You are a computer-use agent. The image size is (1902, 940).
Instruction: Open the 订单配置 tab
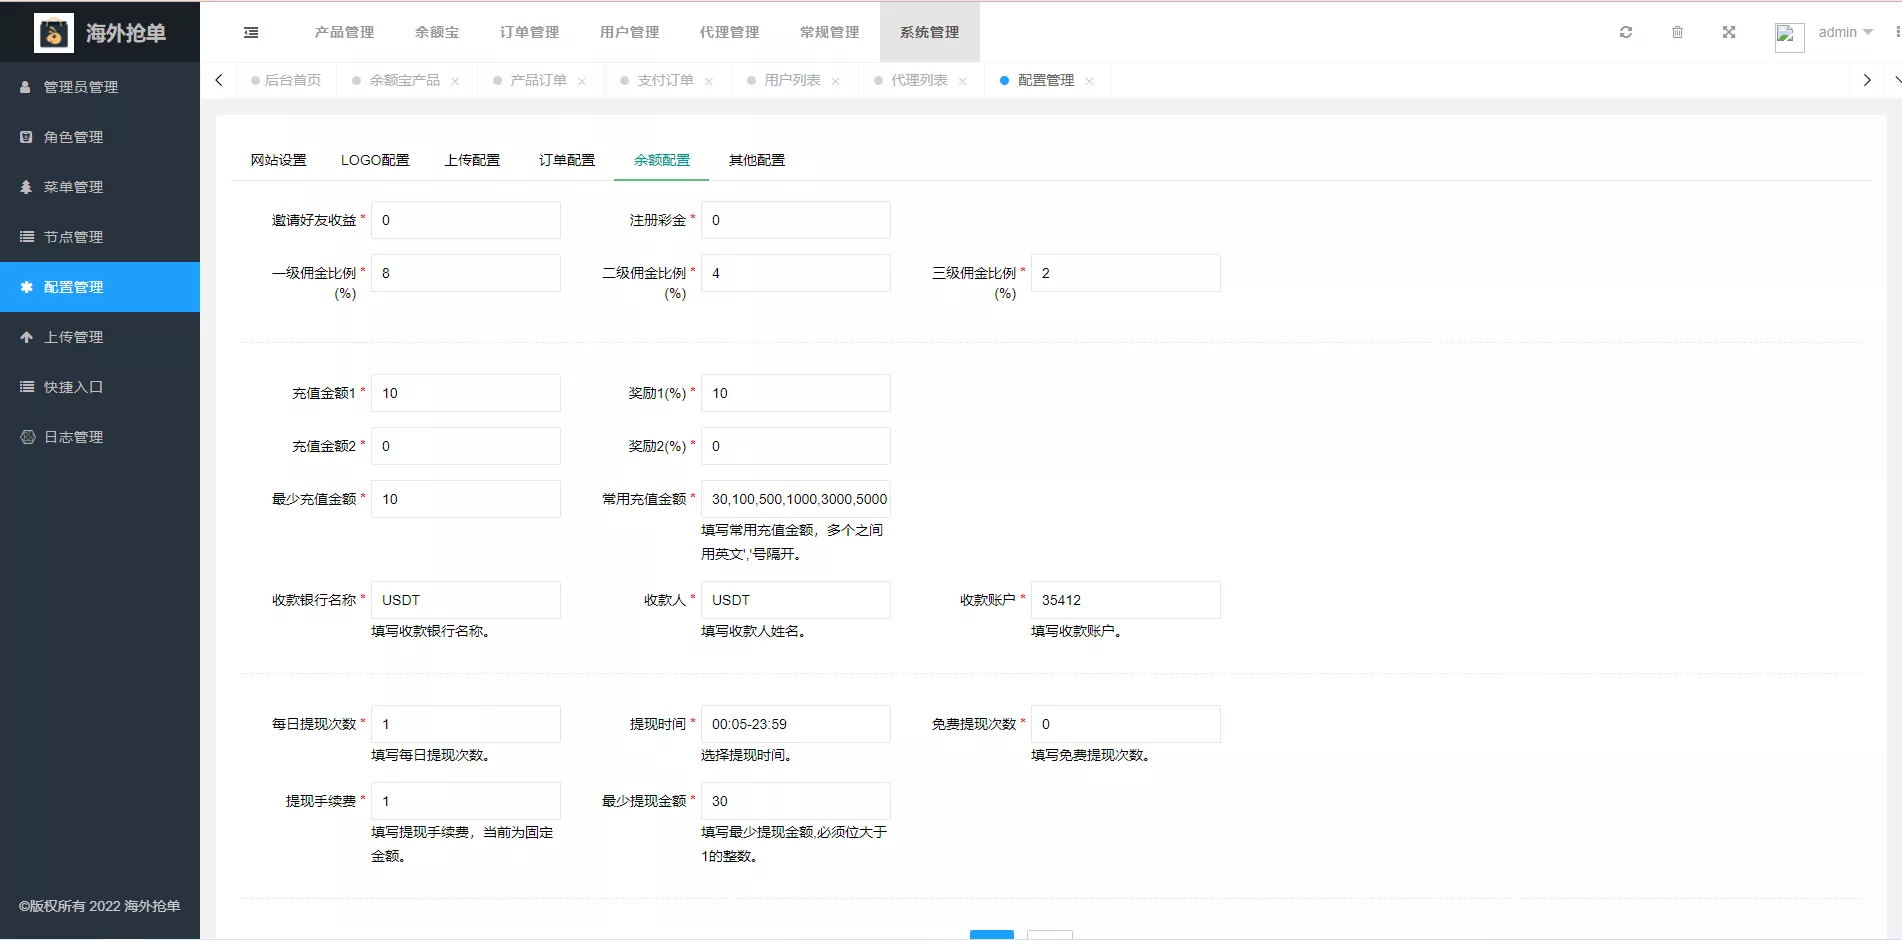coord(565,159)
